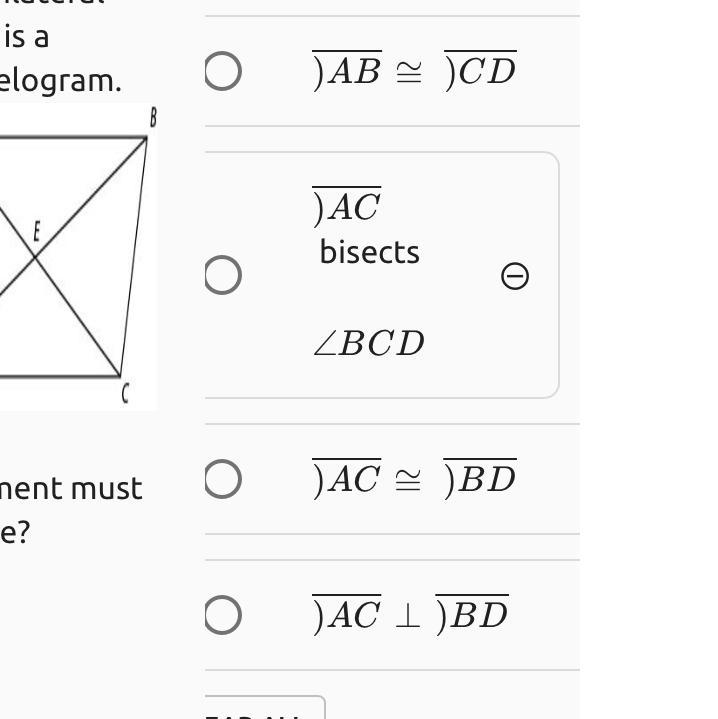Image resolution: width=718 pixels, height=719 pixels.
Task: Click side BC of the parallelogram figure
Action: coord(133,257)
